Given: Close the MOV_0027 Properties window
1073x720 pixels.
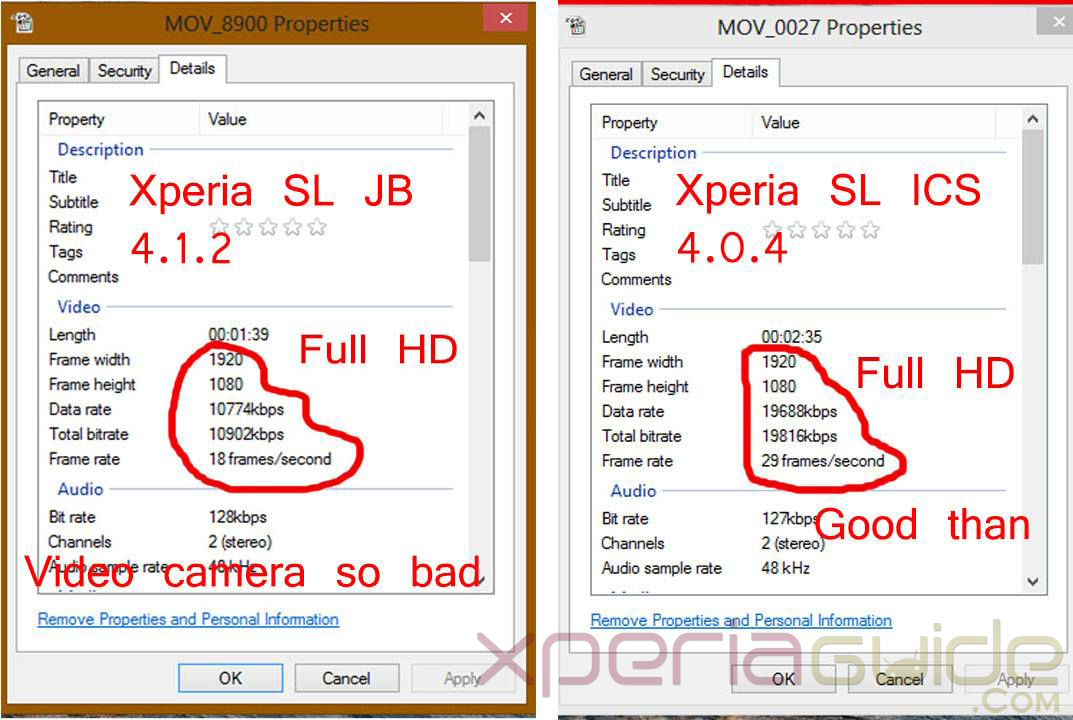Looking at the screenshot, I should (x=1057, y=21).
